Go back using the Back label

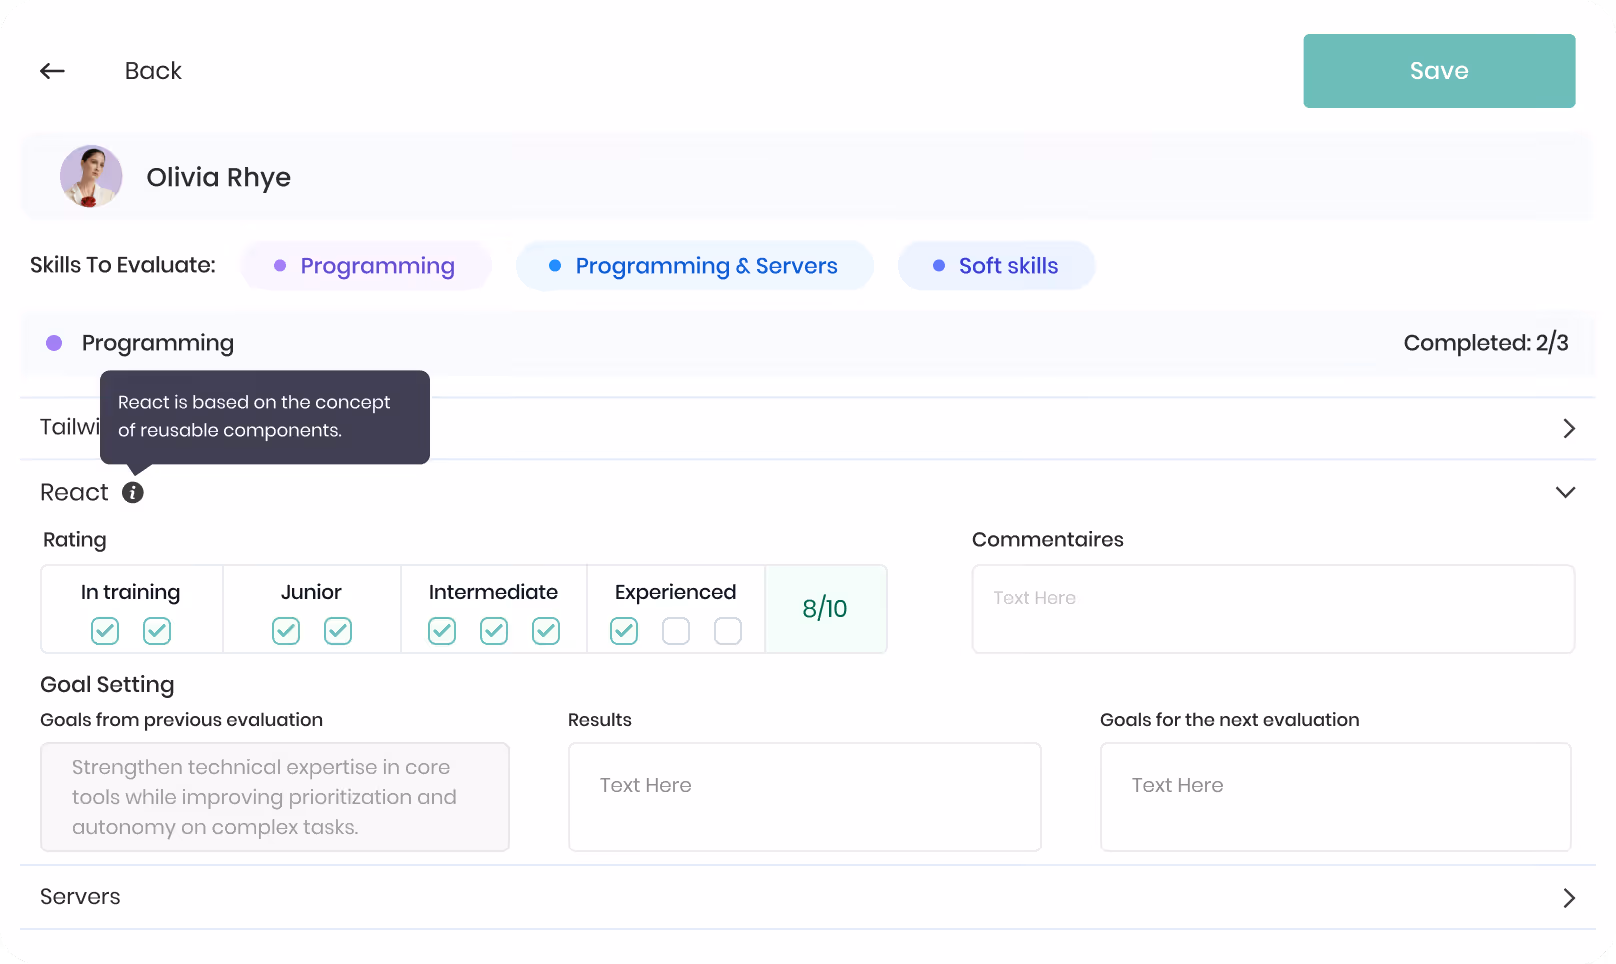[153, 71]
